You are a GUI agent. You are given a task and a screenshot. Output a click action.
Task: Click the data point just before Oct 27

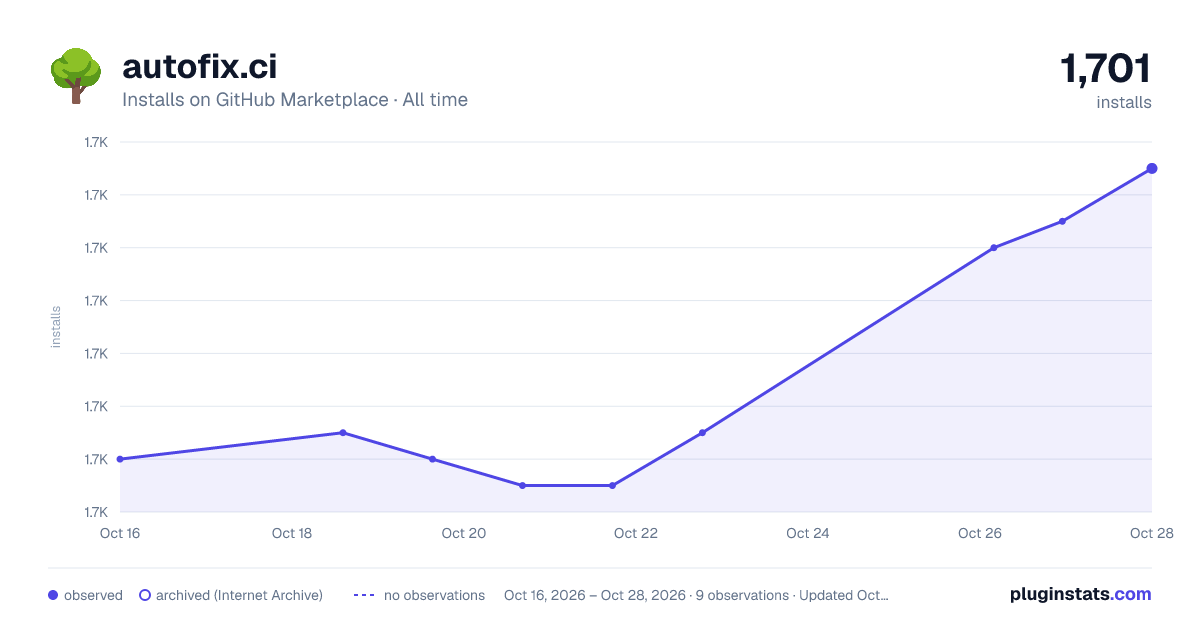coord(1062,221)
